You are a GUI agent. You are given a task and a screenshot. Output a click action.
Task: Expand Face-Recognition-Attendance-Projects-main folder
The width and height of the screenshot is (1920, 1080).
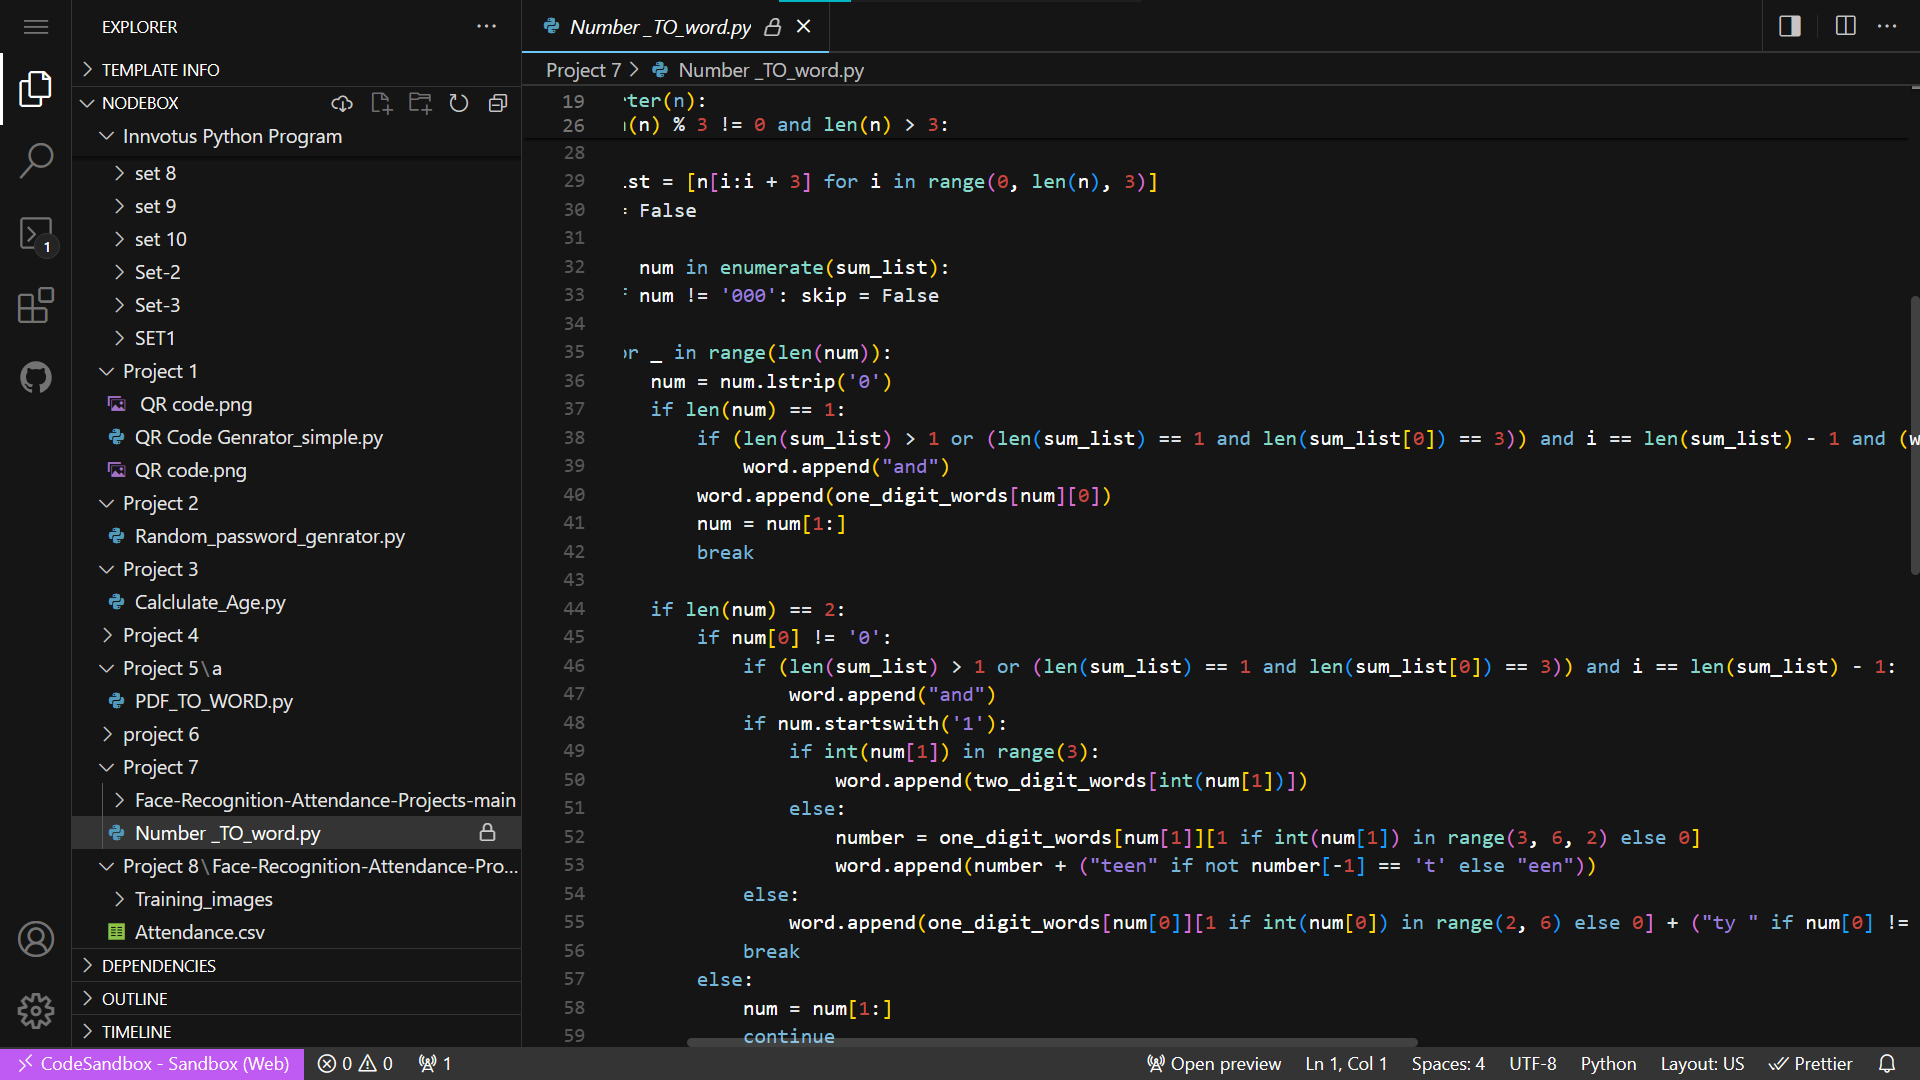297,800
